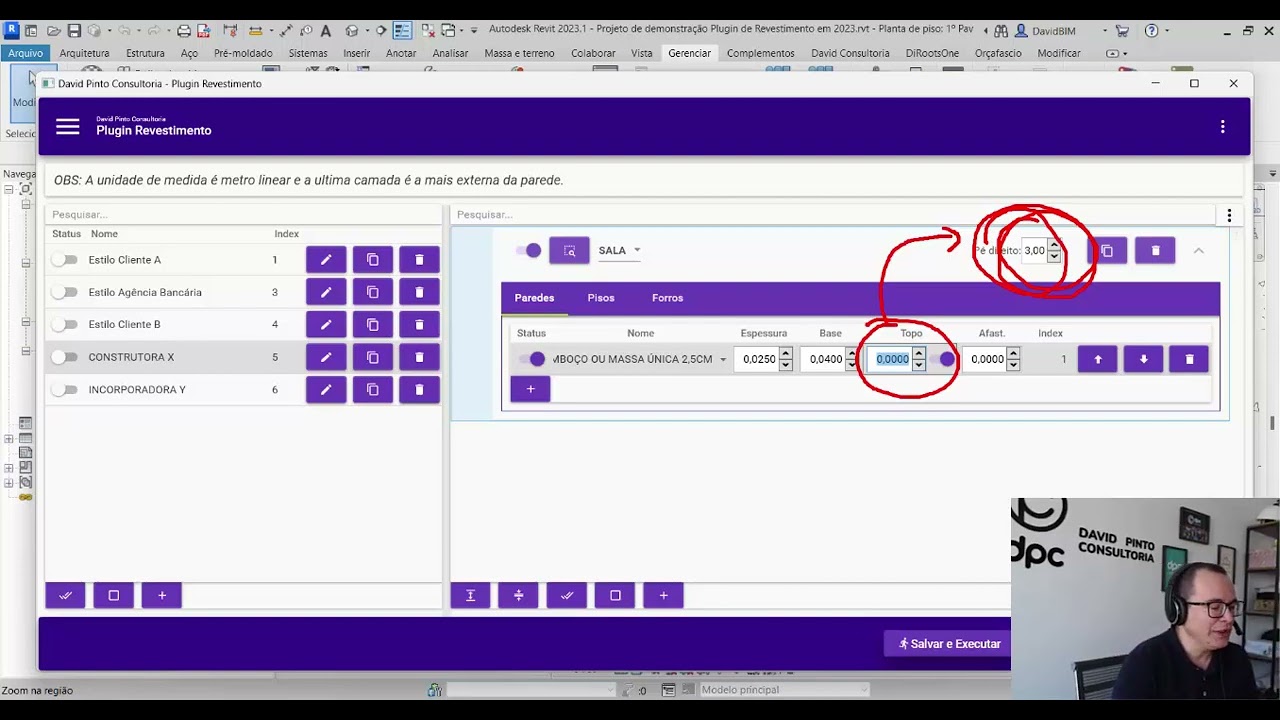Duplicate the Estilo Agência Bancária style
The image size is (1280, 720).
(373, 292)
